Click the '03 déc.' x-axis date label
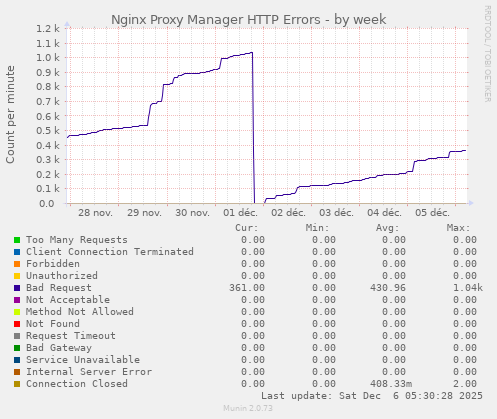The height and width of the screenshot is (419, 497). click(336, 213)
